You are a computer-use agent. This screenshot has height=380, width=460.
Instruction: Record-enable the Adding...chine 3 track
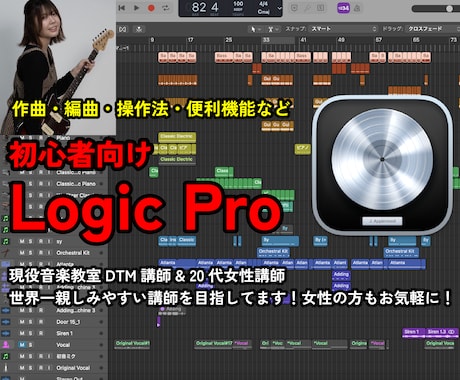[x=40, y=310]
